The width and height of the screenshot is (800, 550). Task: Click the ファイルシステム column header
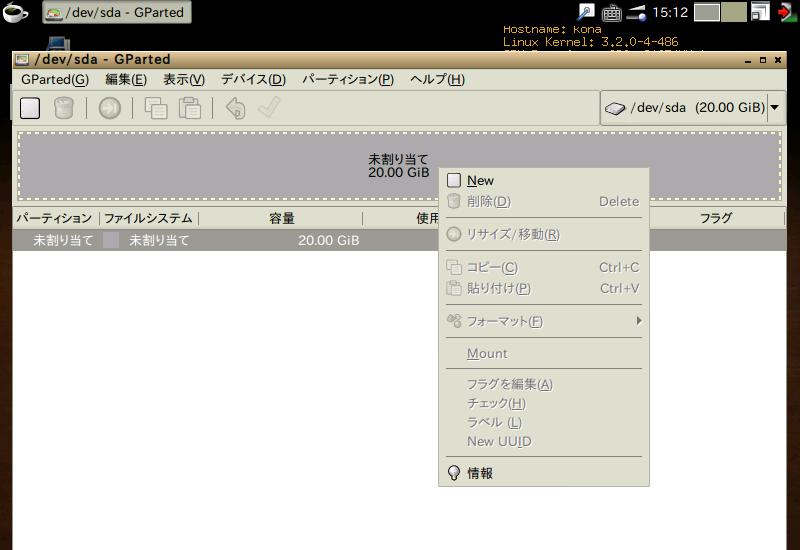(148, 218)
